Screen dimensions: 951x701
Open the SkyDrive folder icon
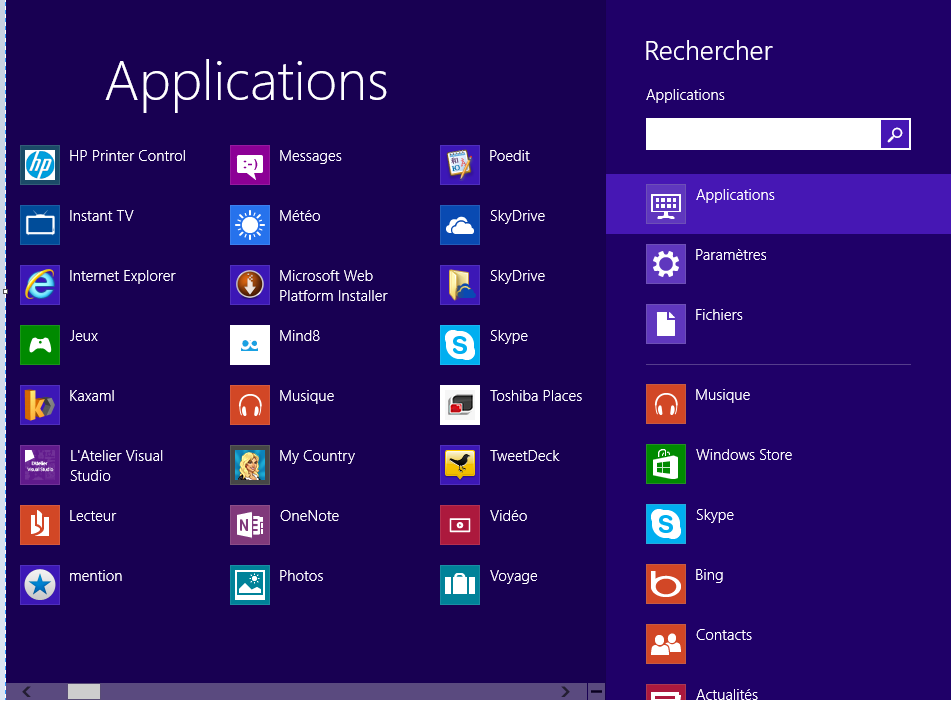coord(460,285)
